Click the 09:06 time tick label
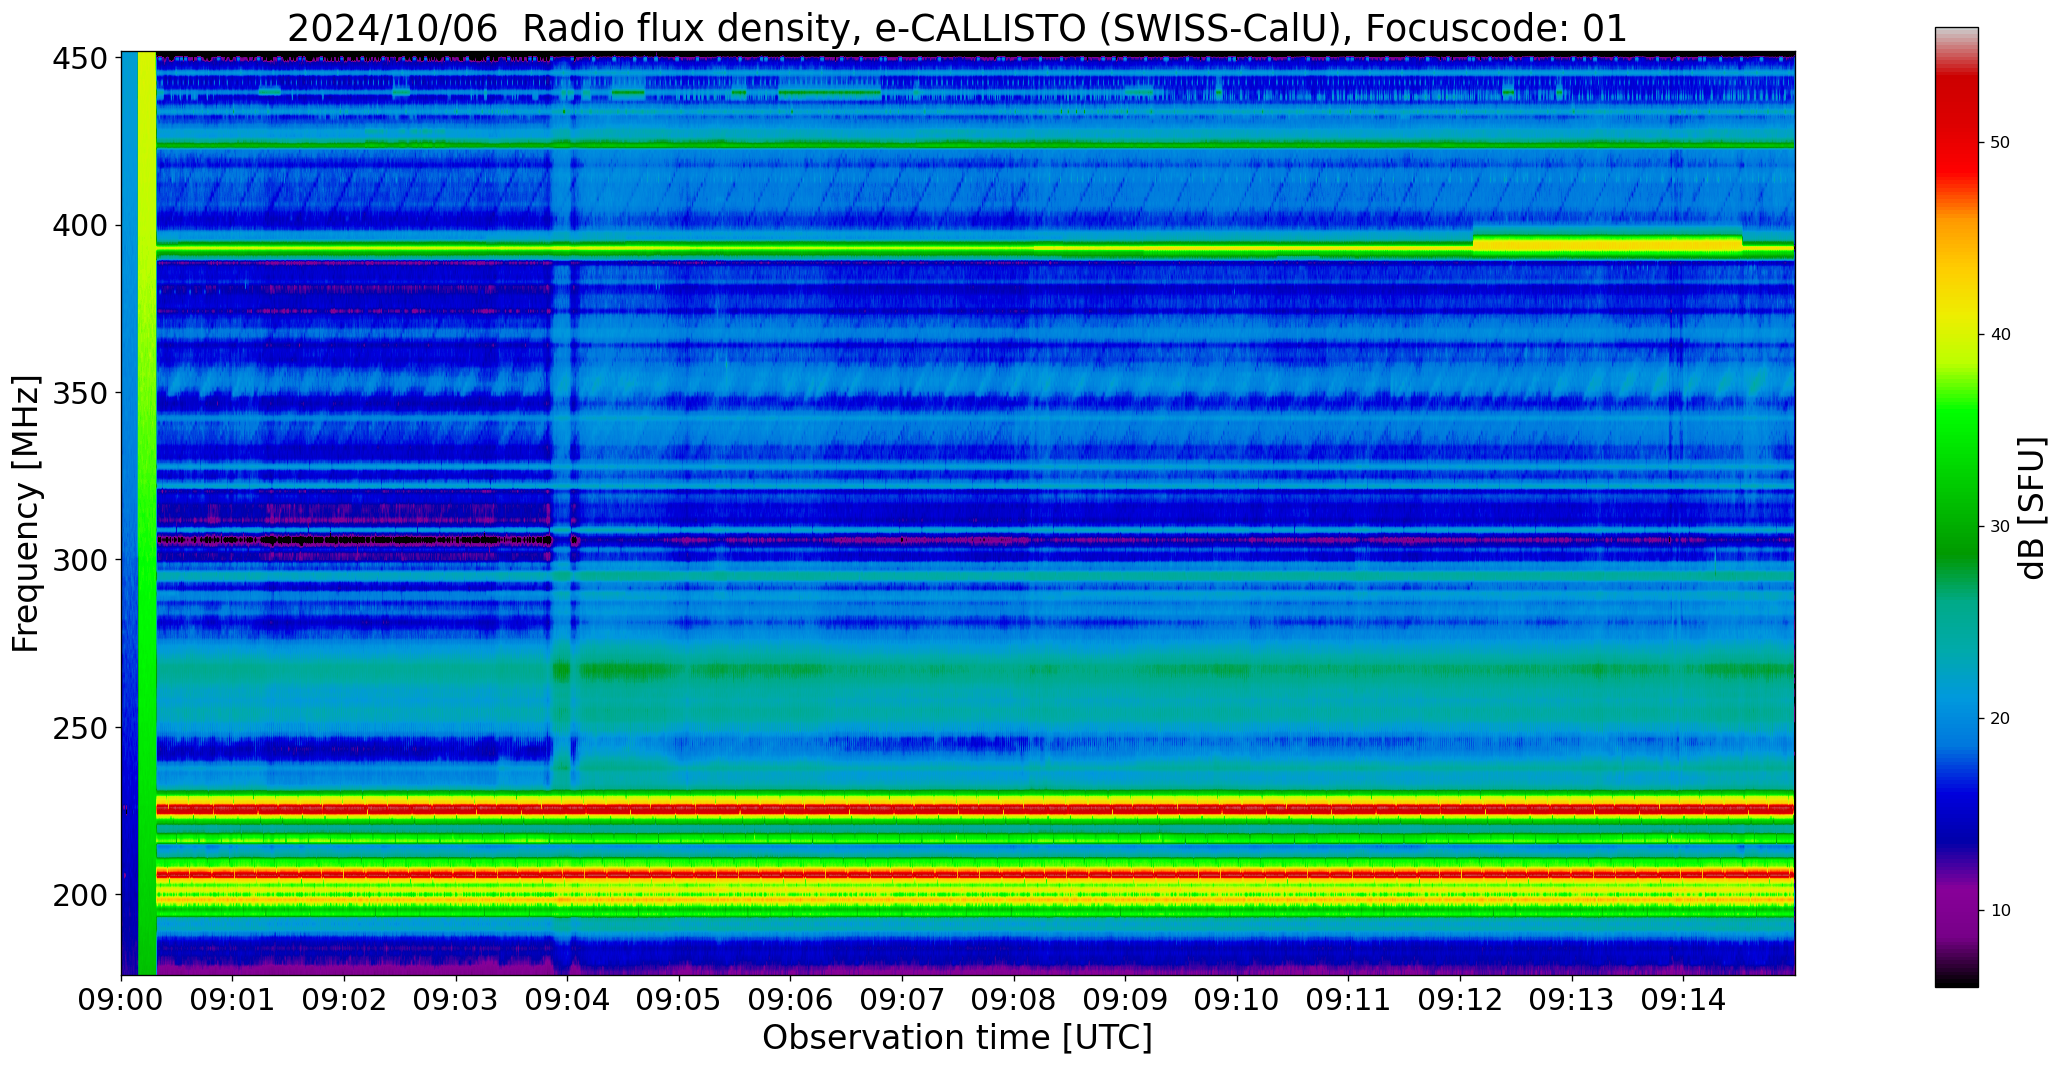Viewport: 2062px width, 1067px height. (x=791, y=1000)
